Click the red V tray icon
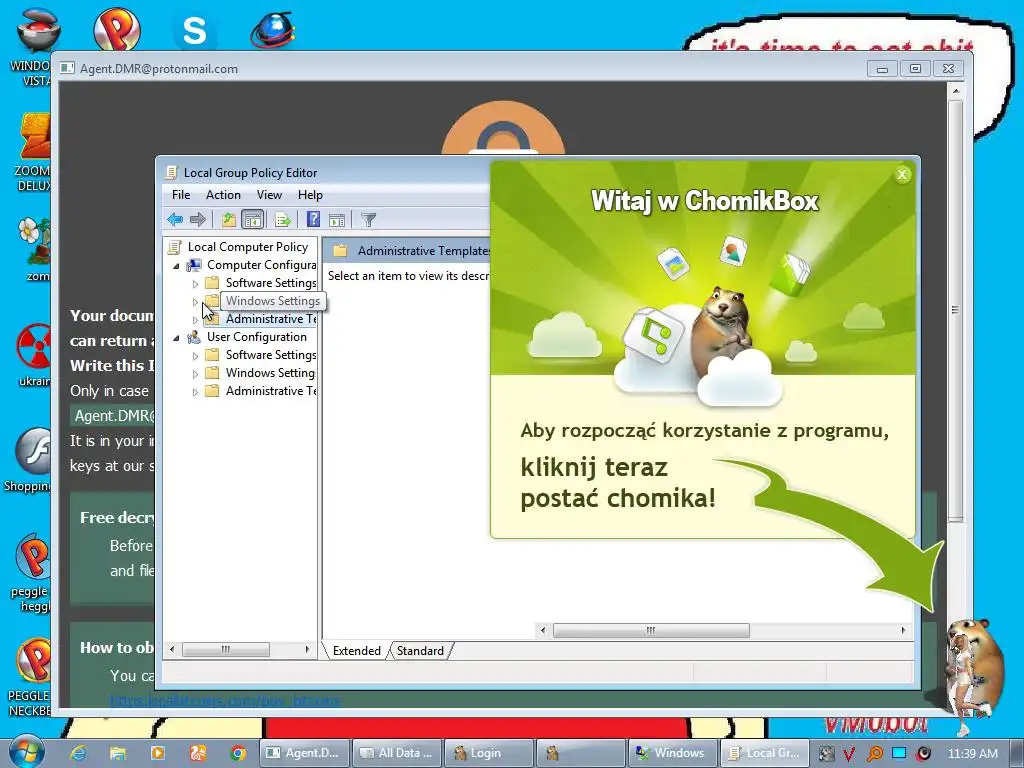Image resolution: width=1024 pixels, height=768 pixels. [x=849, y=754]
